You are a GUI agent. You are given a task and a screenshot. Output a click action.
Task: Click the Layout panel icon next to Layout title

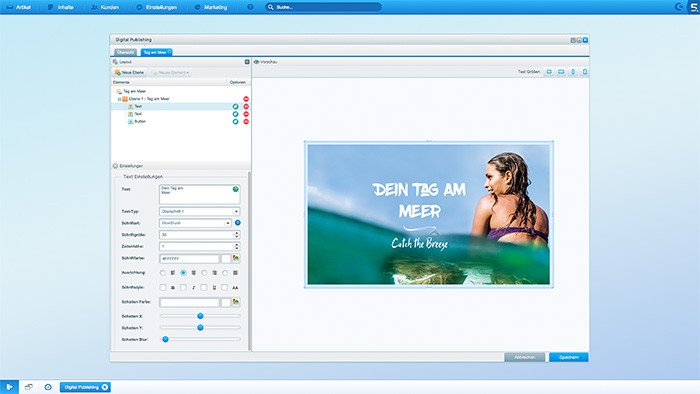pos(115,62)
